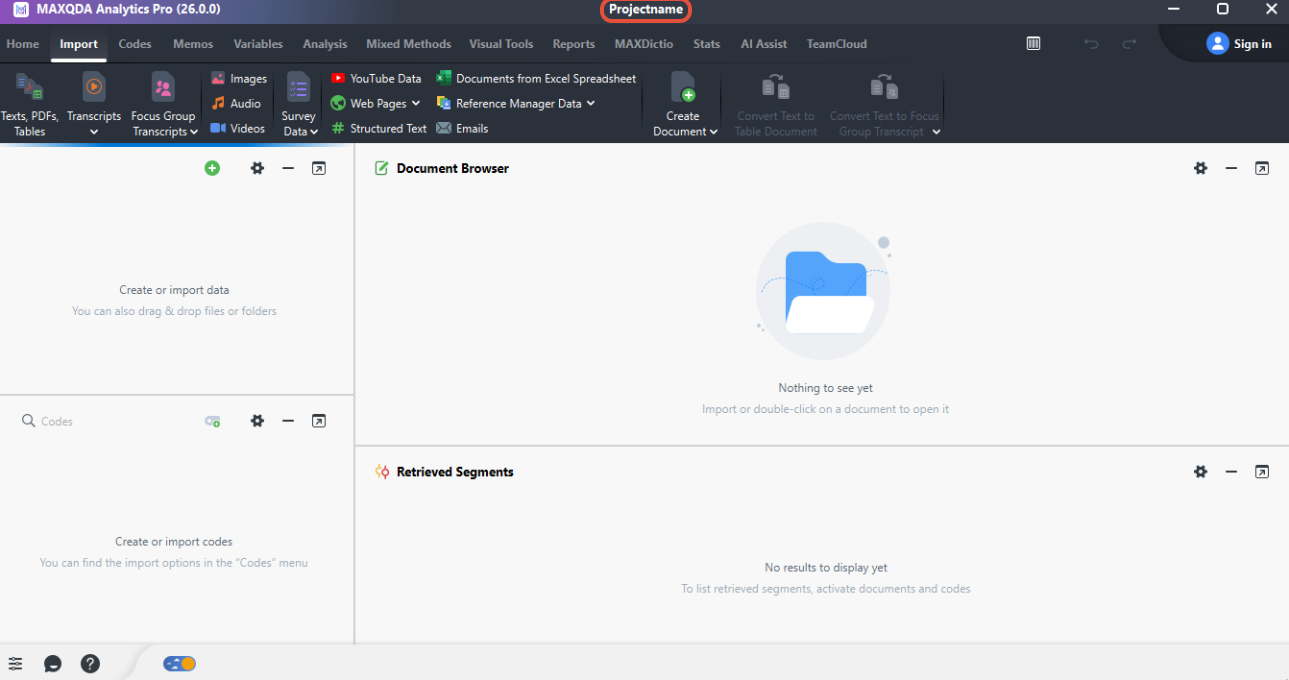
Task: Open preferences sliders icon in status bar
Action: click(x=15, y=664)
